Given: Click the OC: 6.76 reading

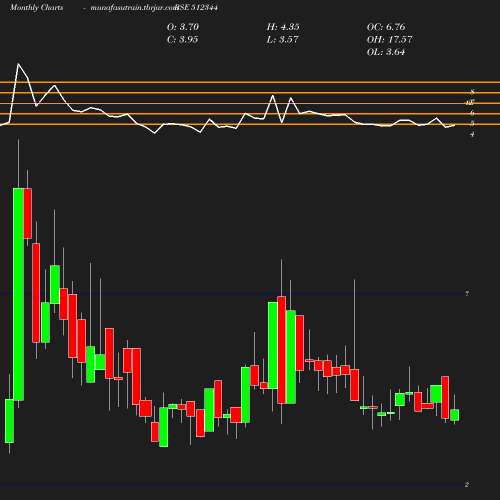Looking at the screenshot, I should coord(386,27).
